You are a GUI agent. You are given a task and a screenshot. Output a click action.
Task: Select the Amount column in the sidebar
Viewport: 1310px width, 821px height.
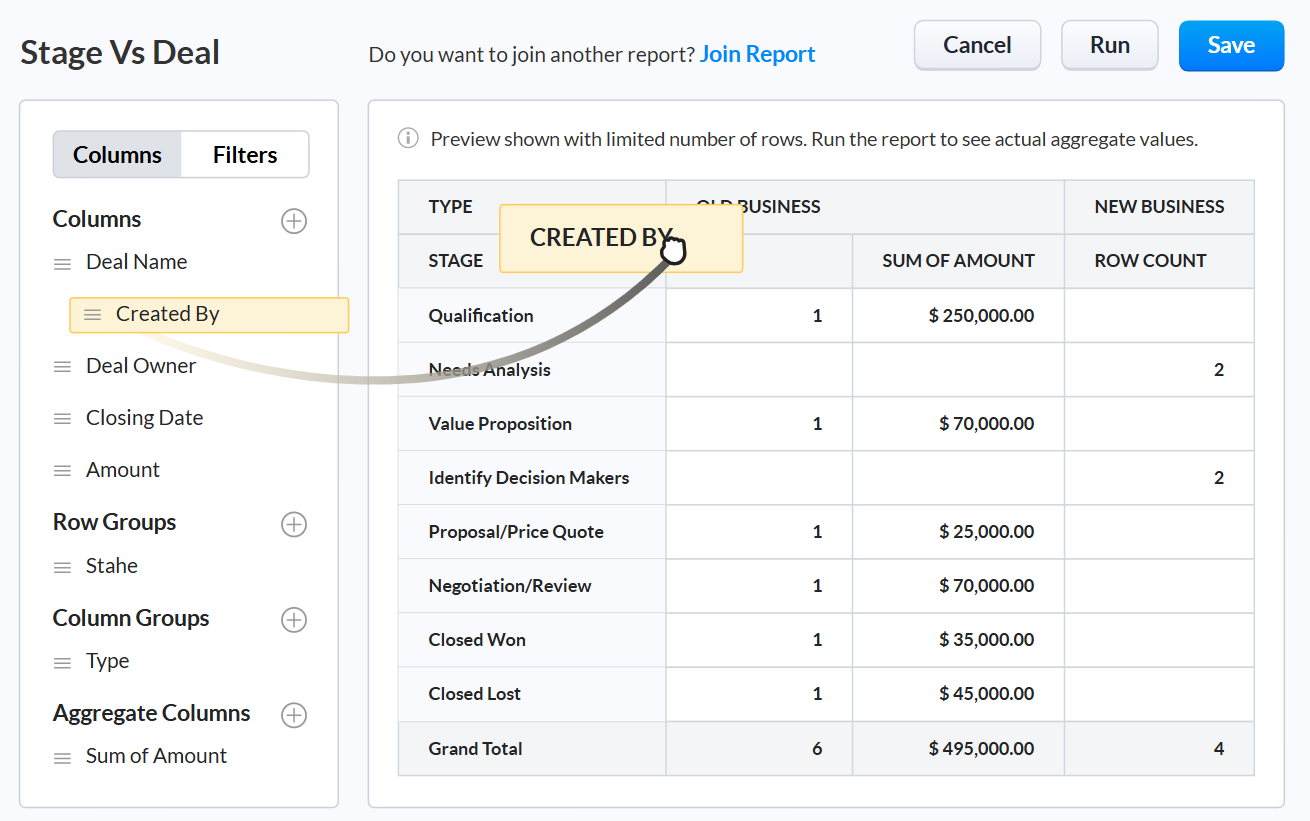click(123, 469)
